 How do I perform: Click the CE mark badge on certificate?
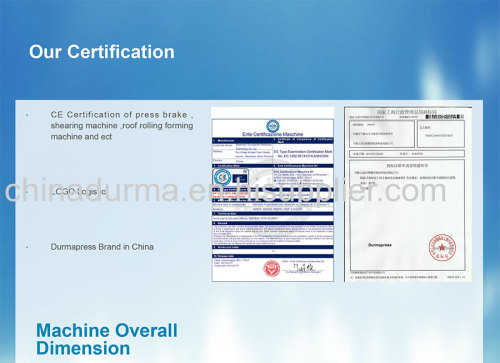pos(222,177)
